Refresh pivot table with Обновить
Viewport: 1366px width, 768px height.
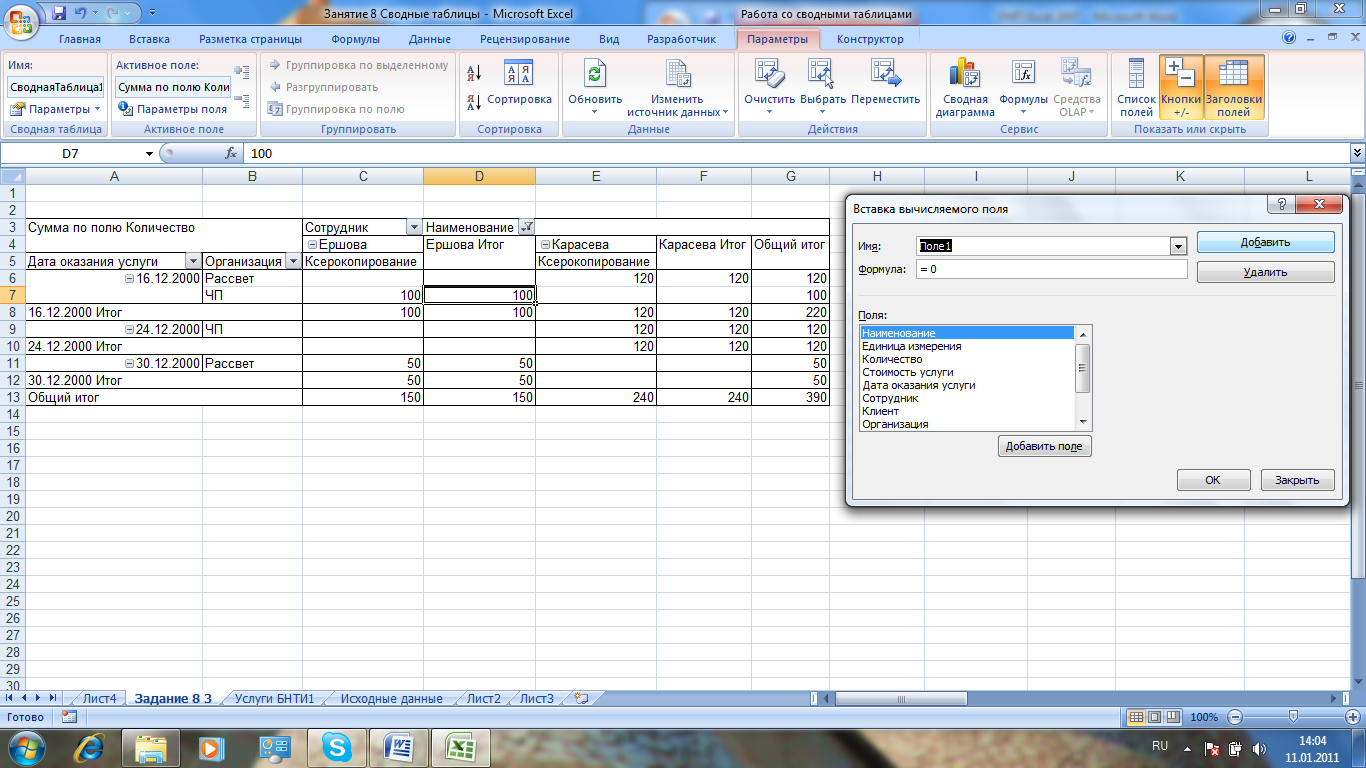[x=595, y=87]
